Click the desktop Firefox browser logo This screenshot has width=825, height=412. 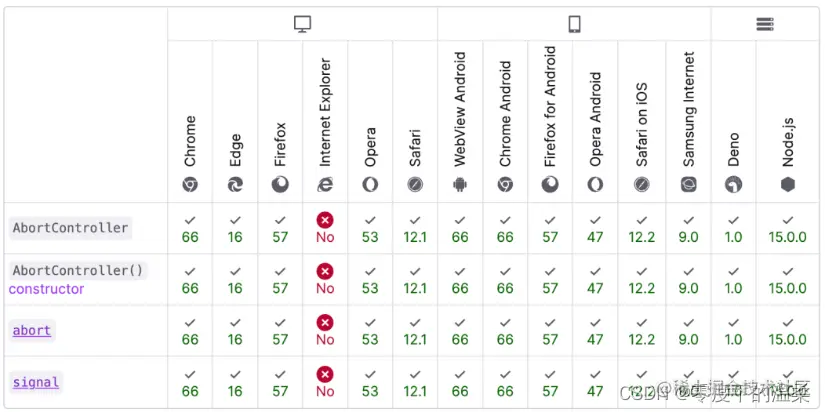pyautogui.click(x=280, y=184)
